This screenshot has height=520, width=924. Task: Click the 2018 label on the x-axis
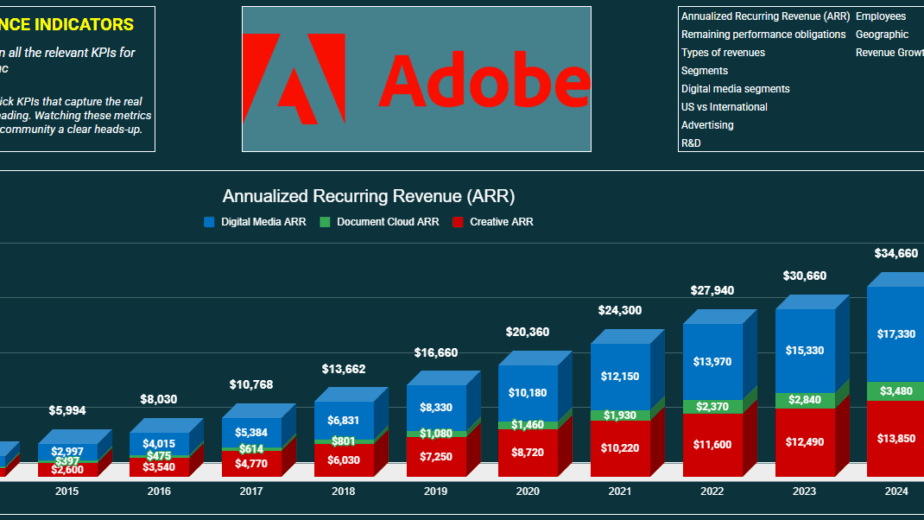pos(343,492)
